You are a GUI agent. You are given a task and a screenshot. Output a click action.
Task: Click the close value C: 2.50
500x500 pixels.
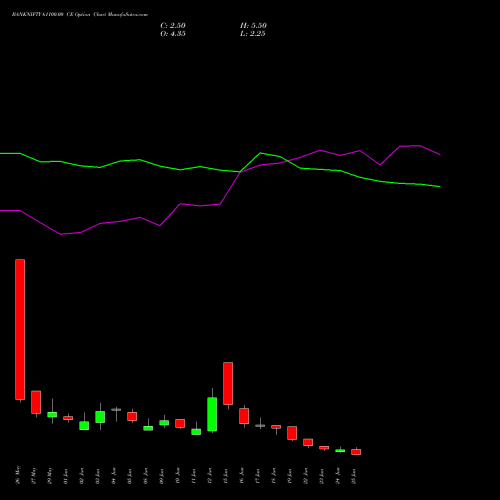[x=173, y=26]
